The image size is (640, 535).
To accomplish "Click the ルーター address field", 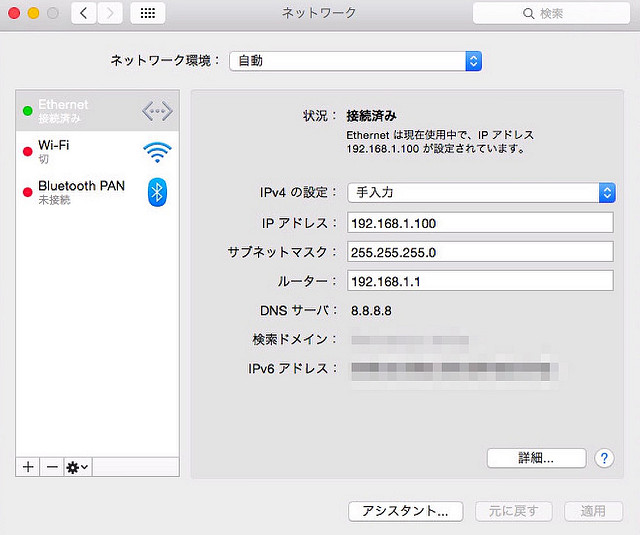I will click(480, 281).
